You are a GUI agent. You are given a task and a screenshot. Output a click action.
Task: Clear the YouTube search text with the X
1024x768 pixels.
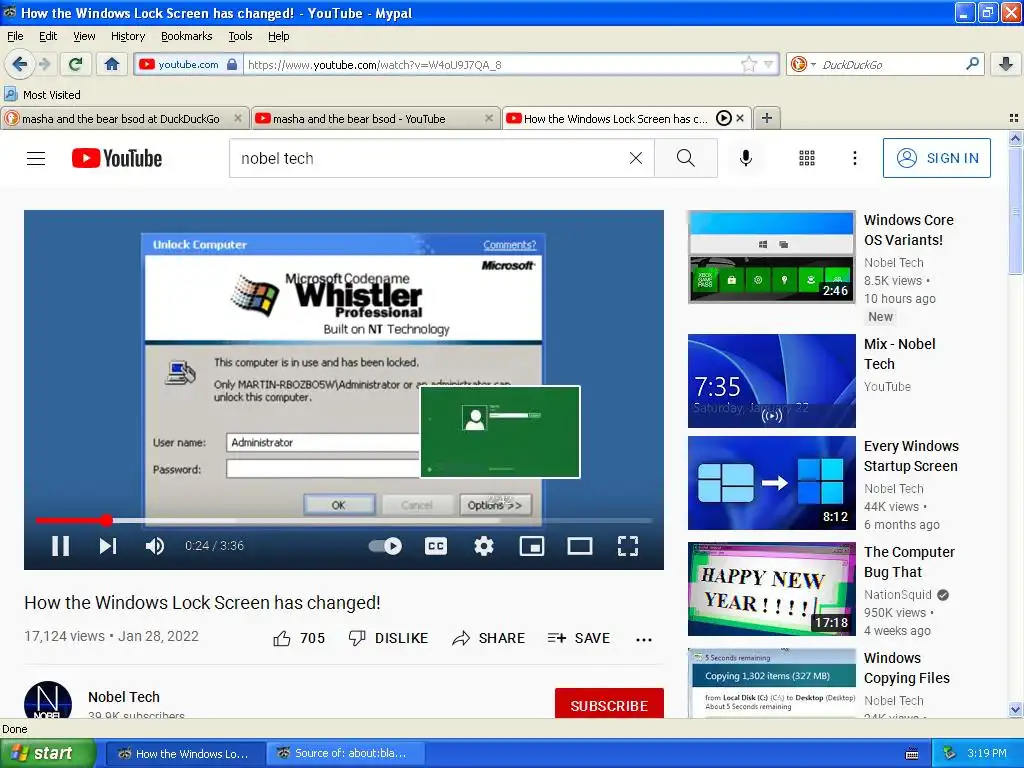pos(635,158)
